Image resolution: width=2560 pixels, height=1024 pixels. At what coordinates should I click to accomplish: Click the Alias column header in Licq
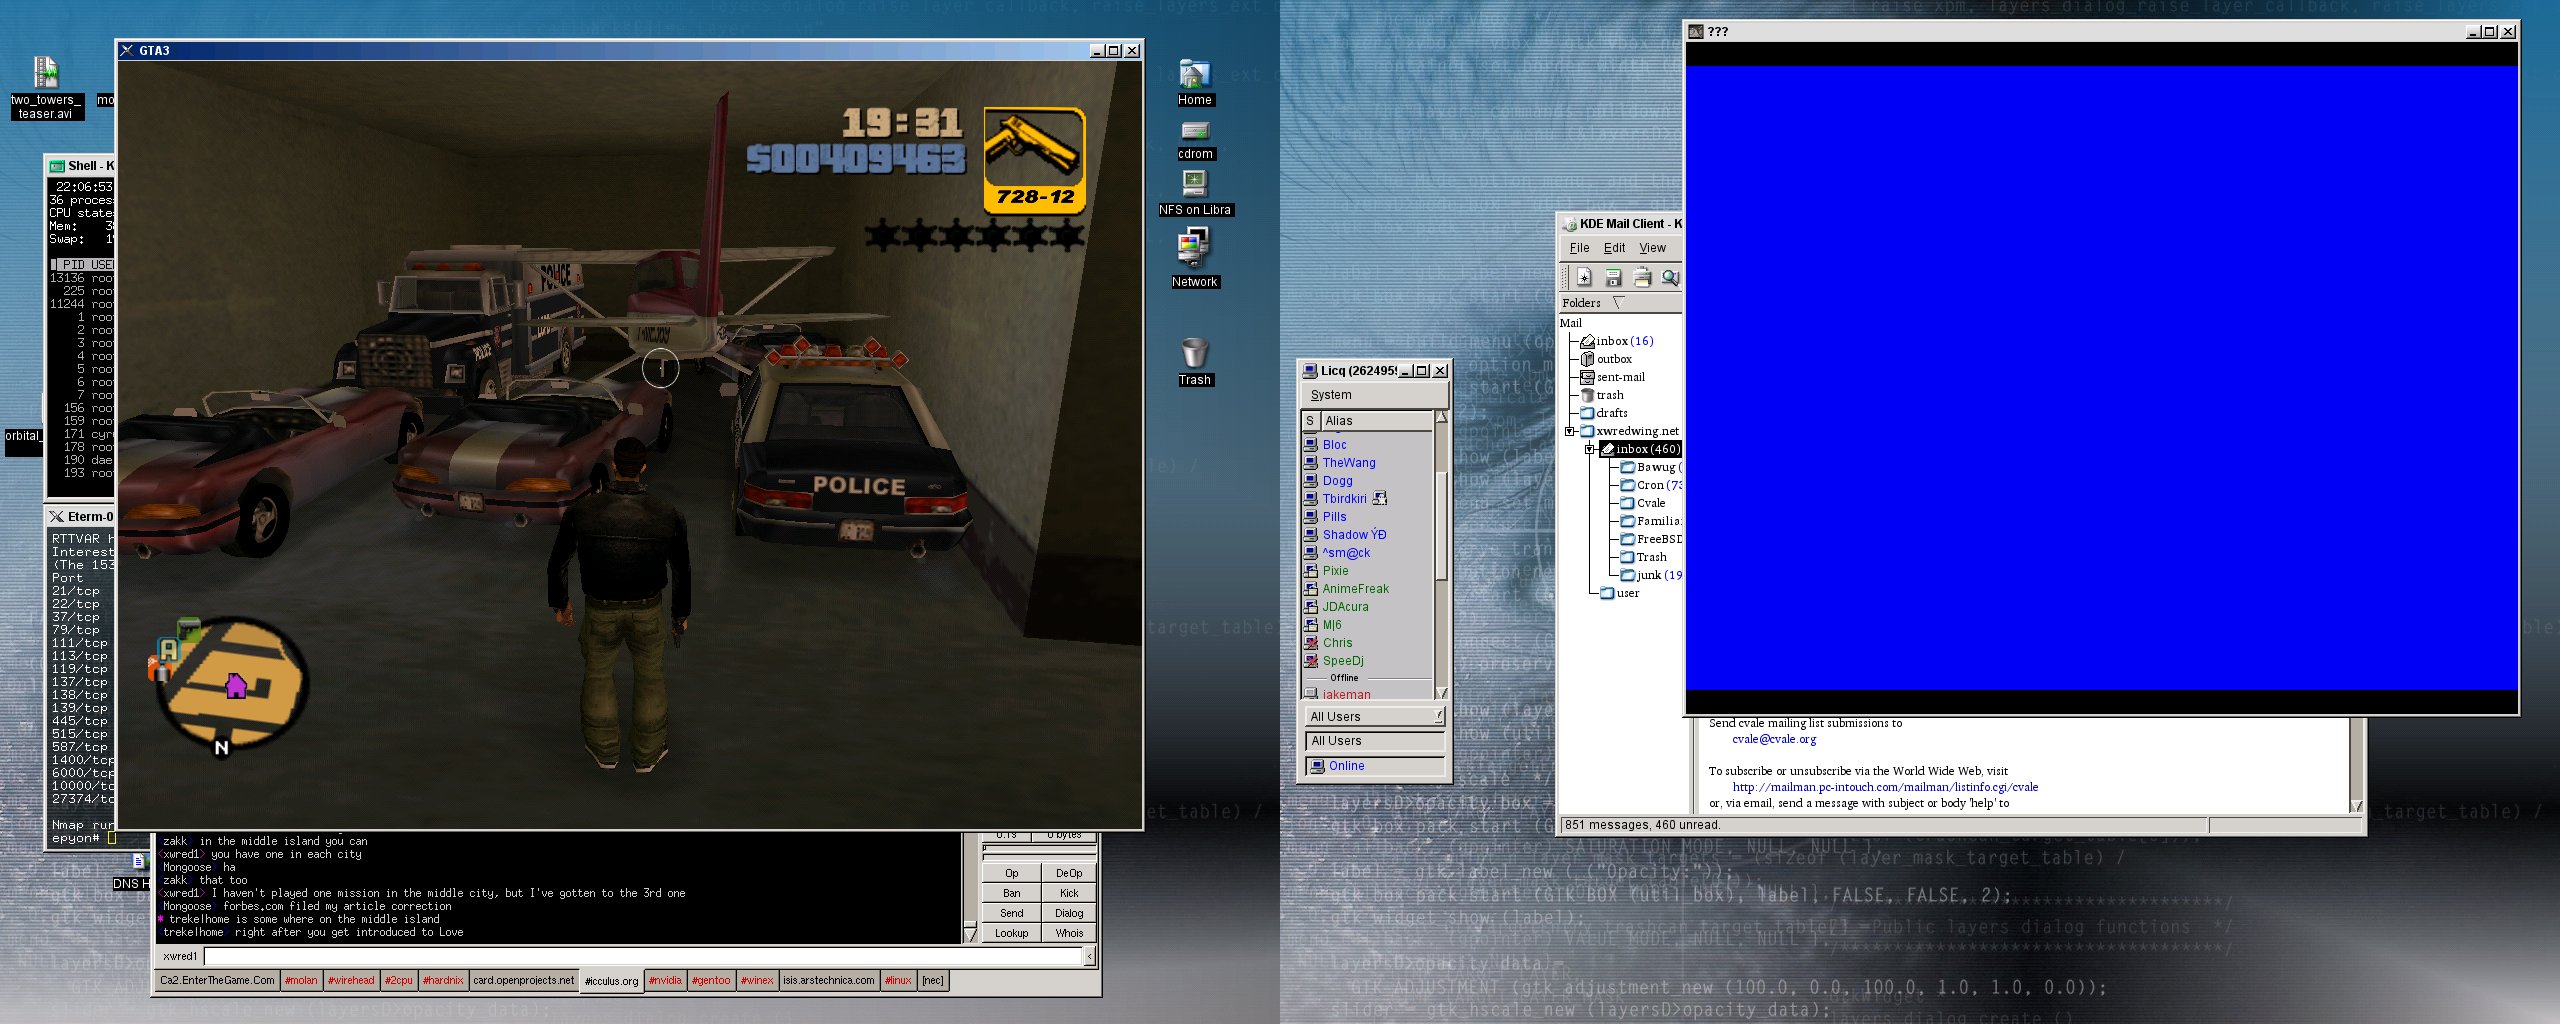point(1376,421)
